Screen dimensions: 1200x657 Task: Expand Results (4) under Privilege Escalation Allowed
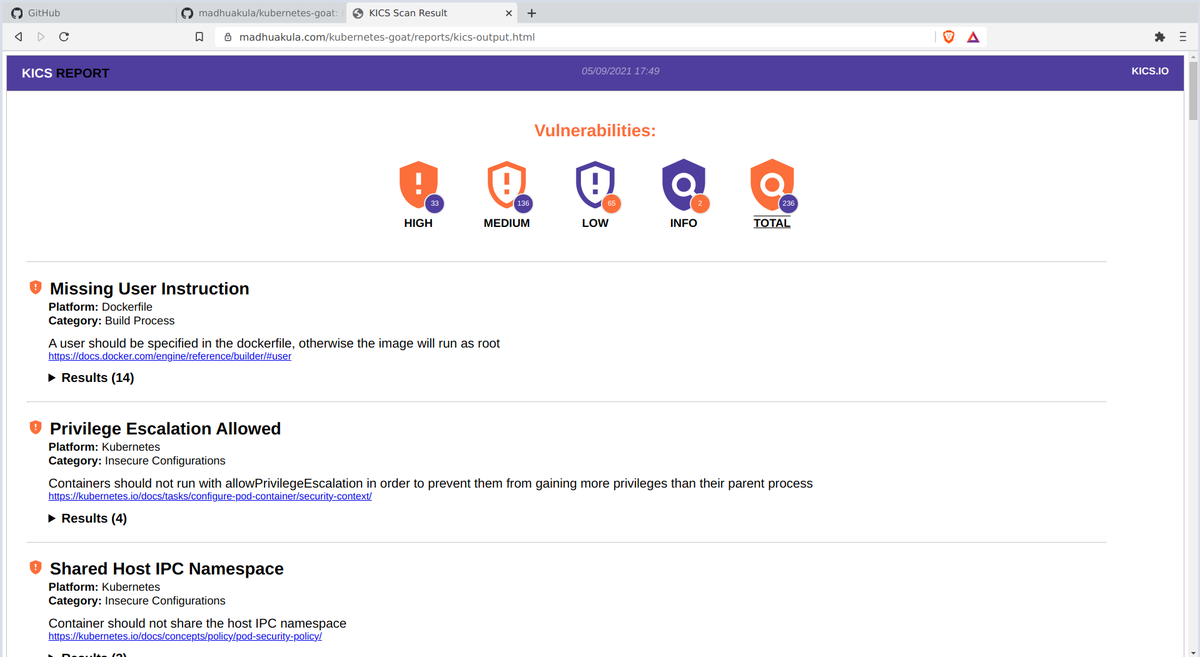[x=88, y=518]
